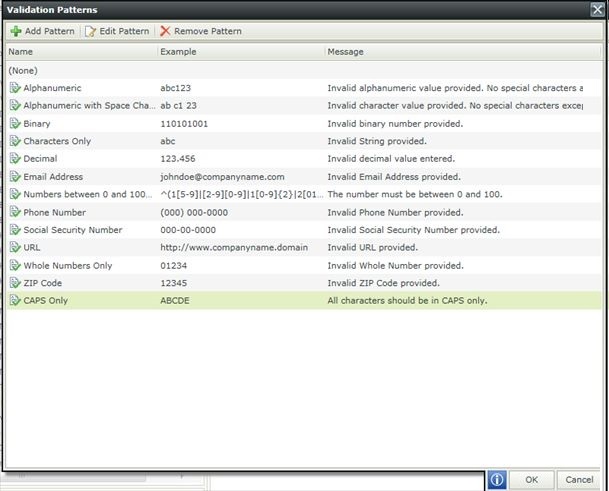The image size is (609, 491).
Task: Select Numbers between 0 and 100 name
Action: tap(88, 194)
